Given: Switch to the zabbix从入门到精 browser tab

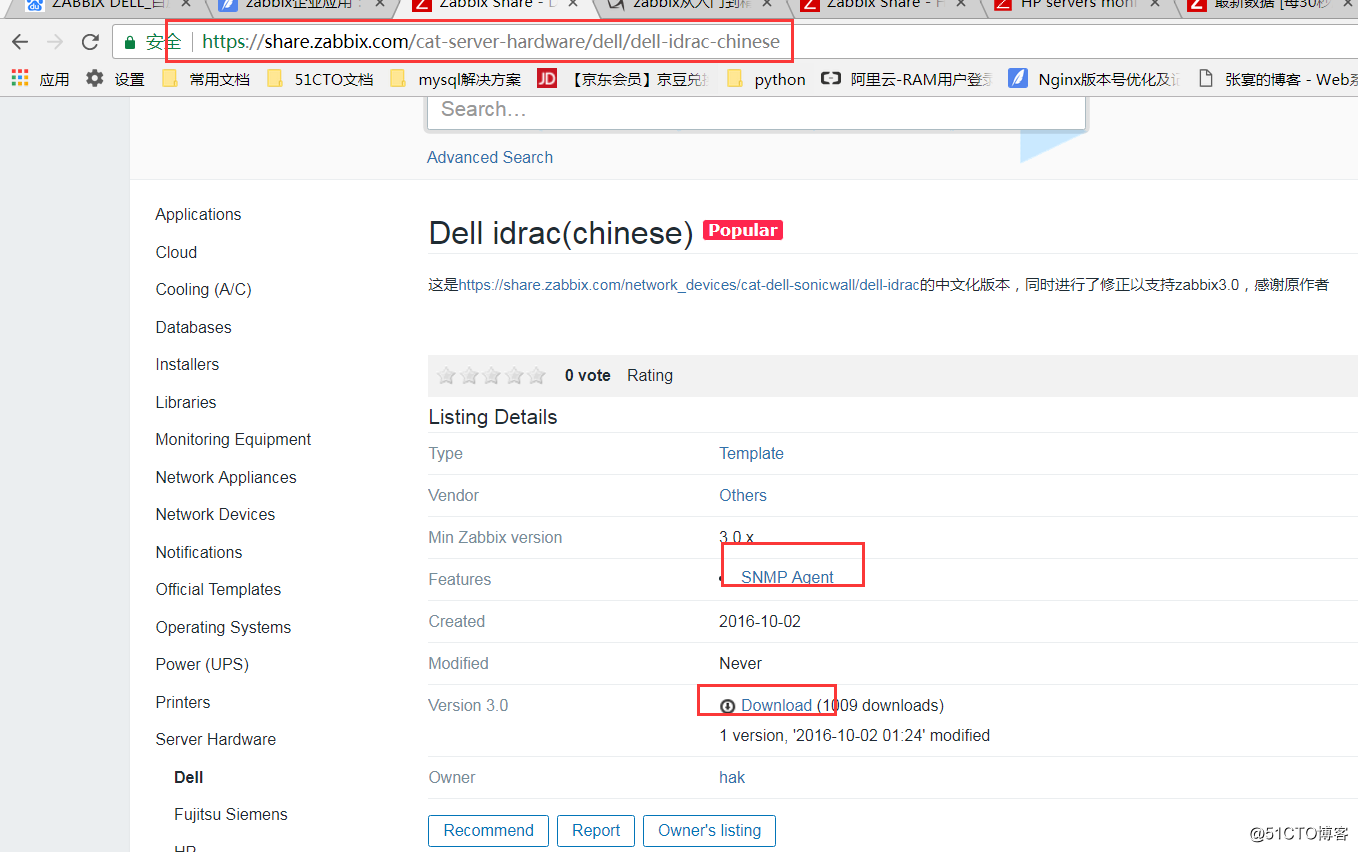Looking at the screenshot, I should tap(690, 5).
